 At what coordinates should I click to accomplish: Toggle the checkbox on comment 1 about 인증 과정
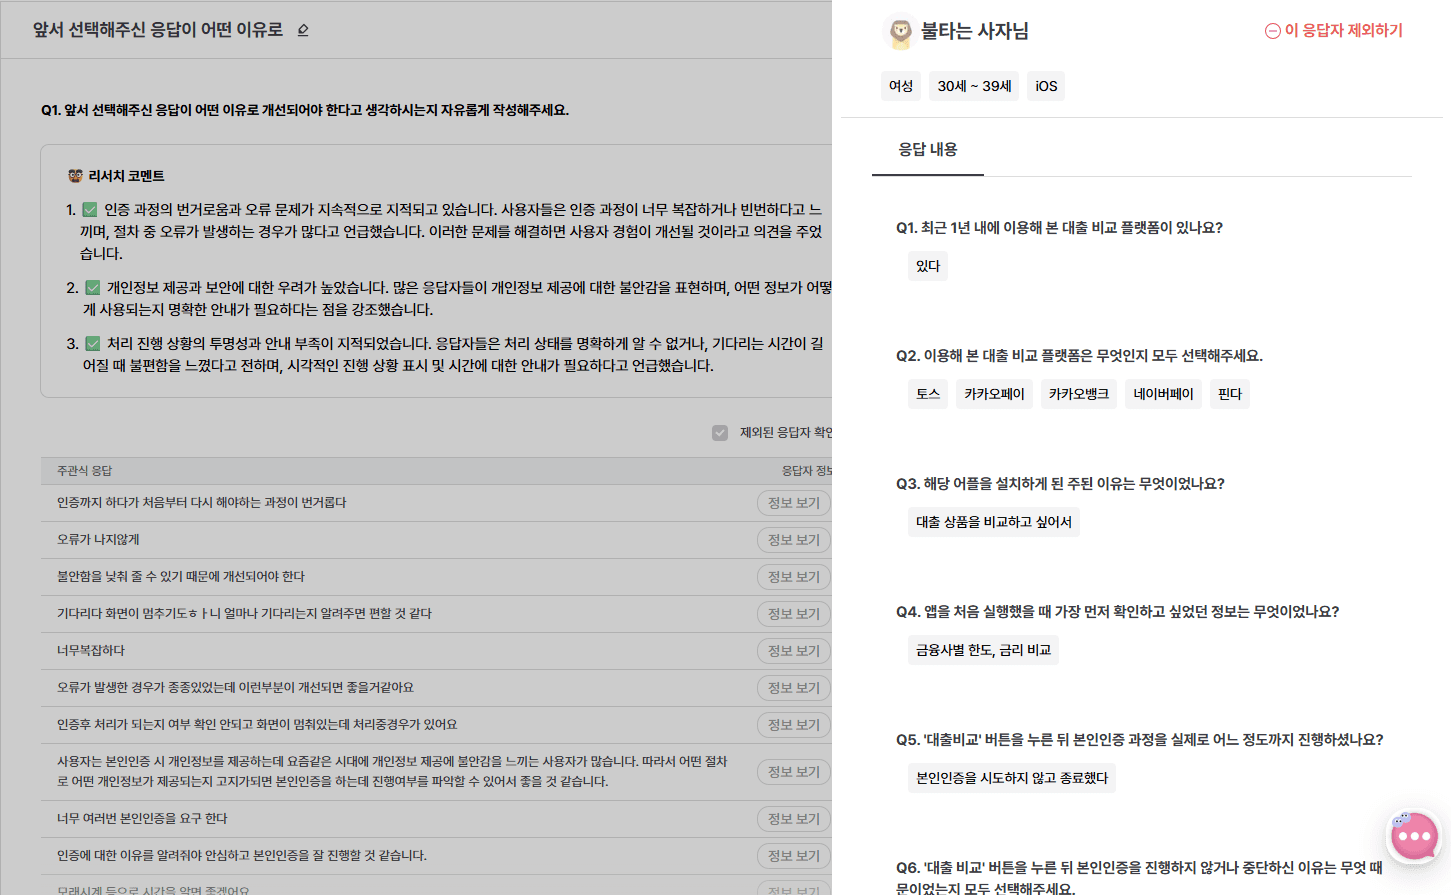point(90,209)
